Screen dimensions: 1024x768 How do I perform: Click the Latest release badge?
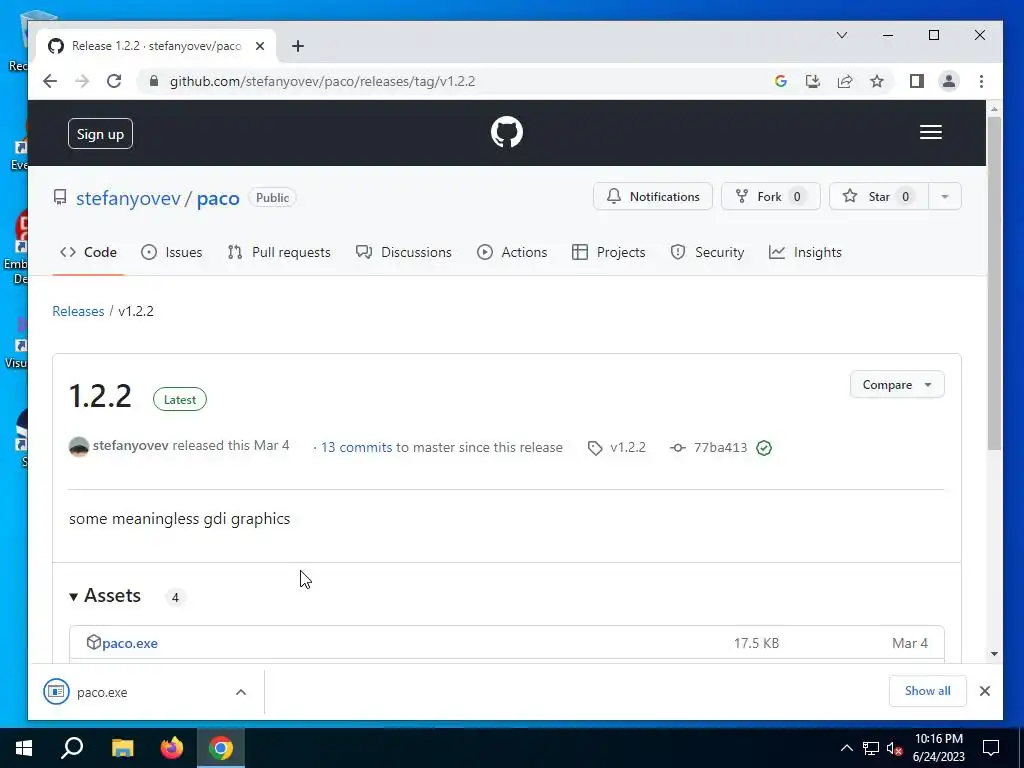pyautogui.click(x=180, y=400)
